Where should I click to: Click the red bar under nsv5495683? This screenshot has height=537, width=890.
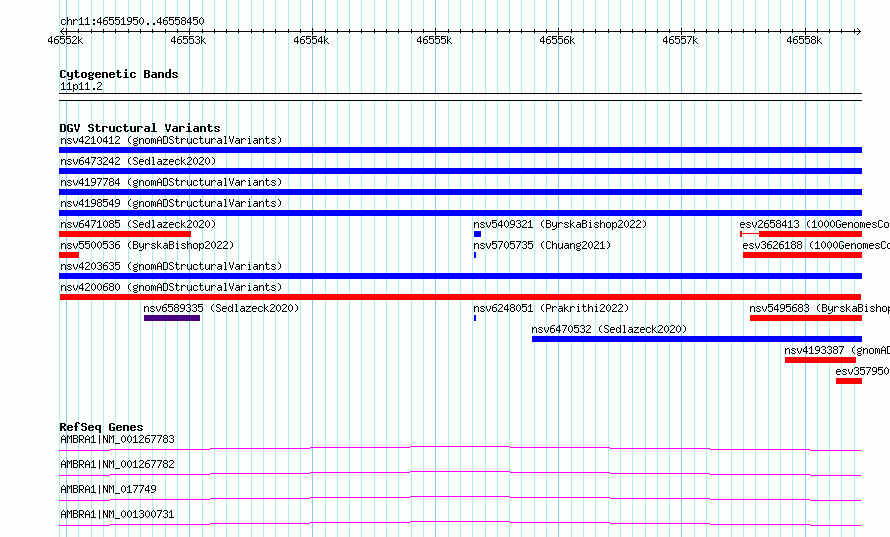point(806,318)
